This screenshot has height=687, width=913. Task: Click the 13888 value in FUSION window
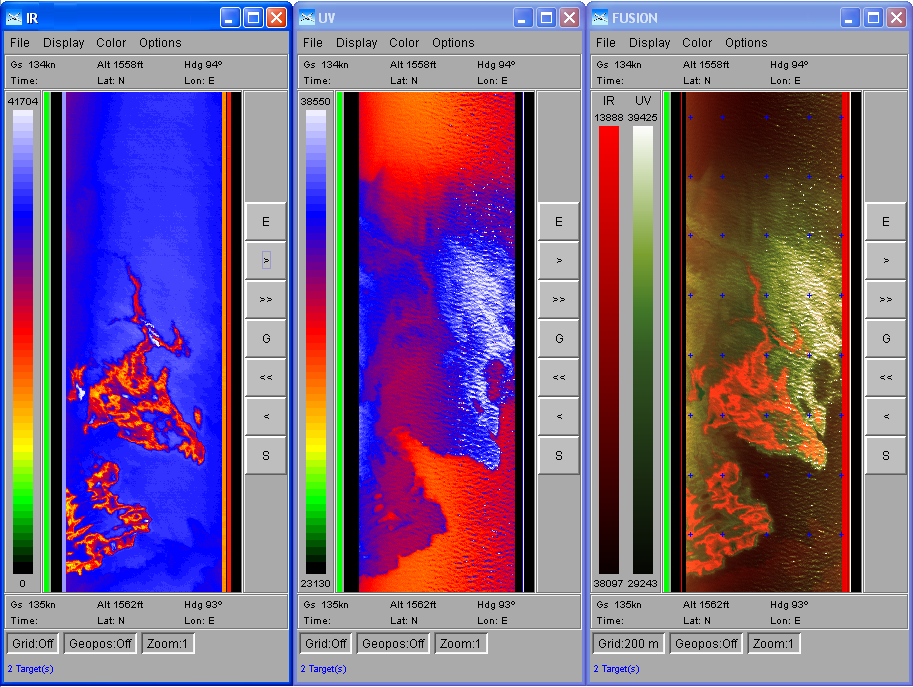point(608,118)
